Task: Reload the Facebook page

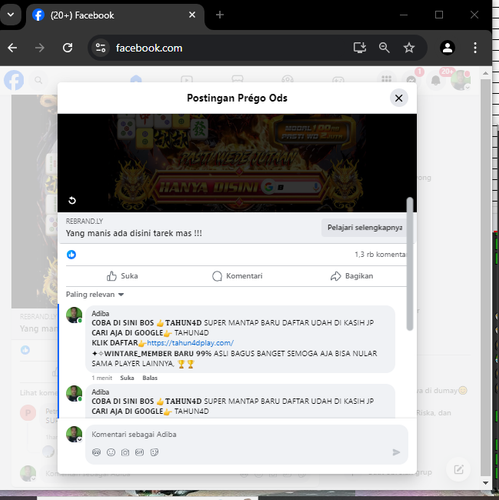Action: pyautogui.click(x=68, y=48)
